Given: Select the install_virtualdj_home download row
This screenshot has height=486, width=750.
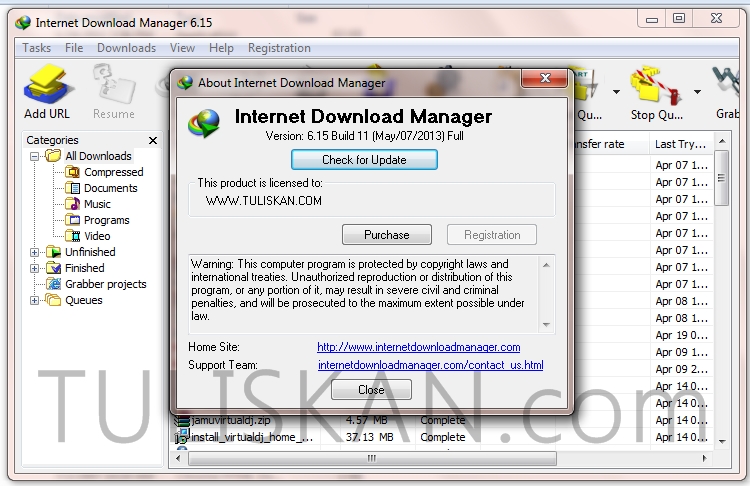Looking at the screenshot, I should click(x=443, y=437).
